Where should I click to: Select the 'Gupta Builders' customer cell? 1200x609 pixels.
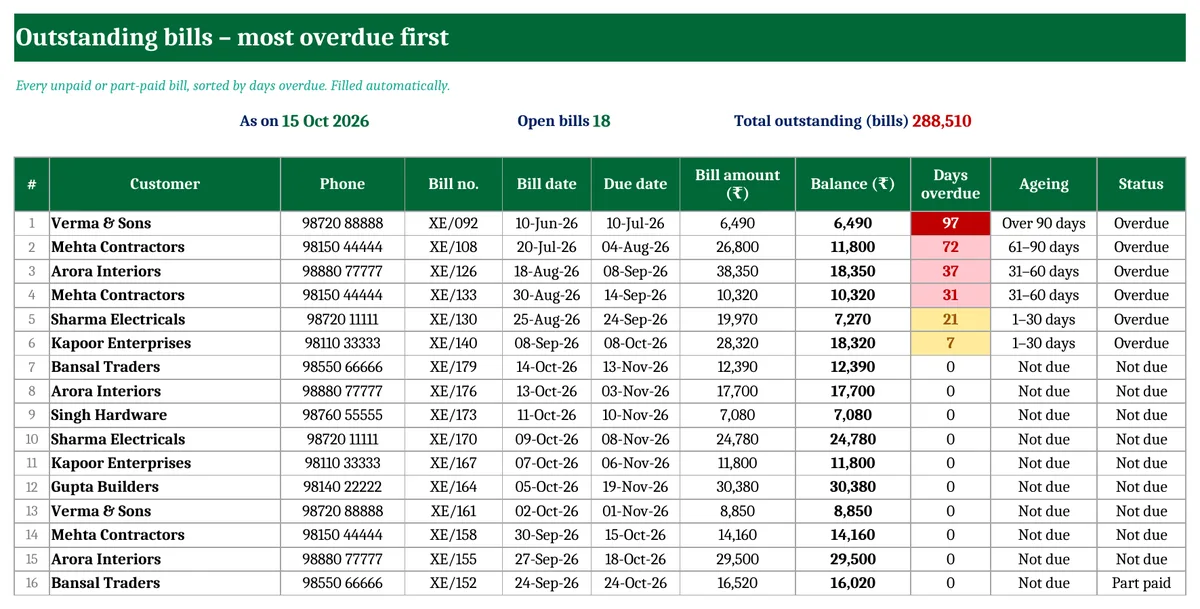[x=165, y=487]
